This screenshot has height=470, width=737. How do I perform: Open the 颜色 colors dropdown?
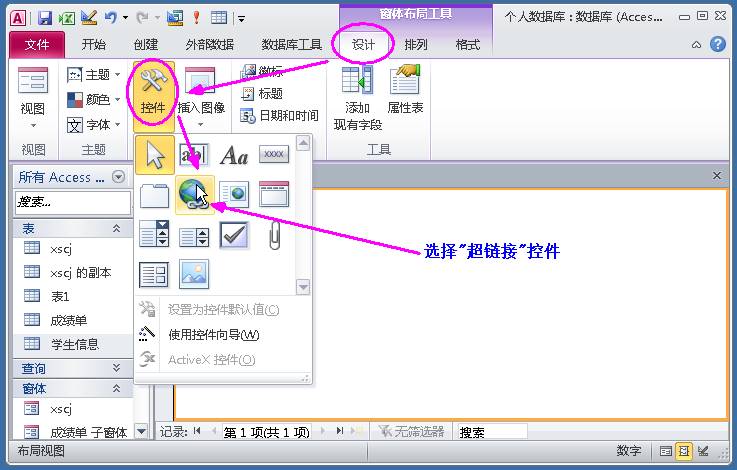click(94, 99)
